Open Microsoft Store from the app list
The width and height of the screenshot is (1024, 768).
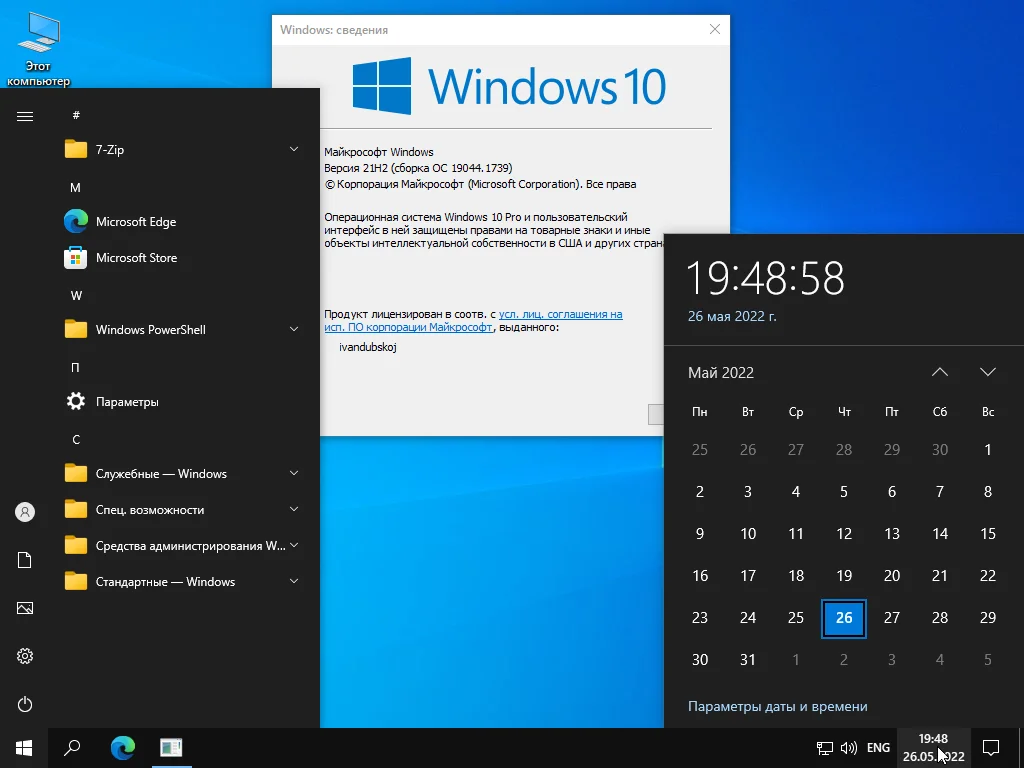click(x=136, y=257)
